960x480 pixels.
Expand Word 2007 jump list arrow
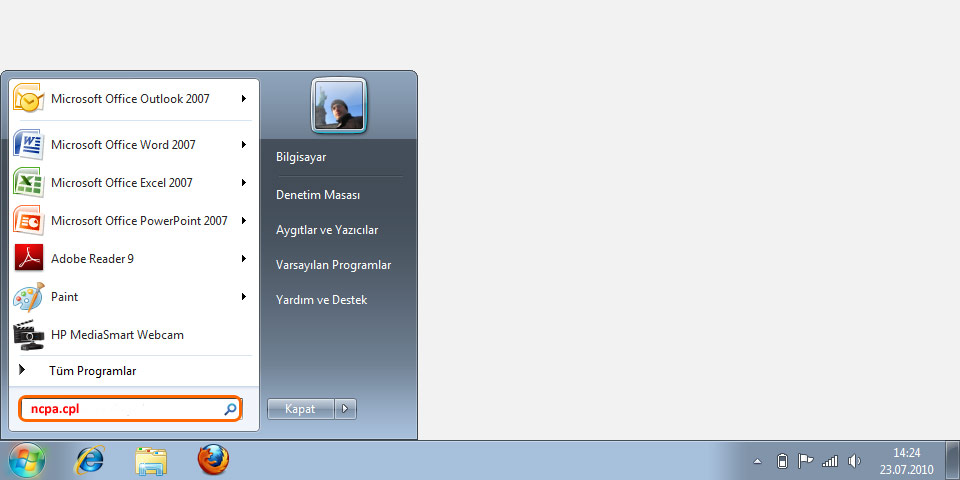[x=244, y=144]
